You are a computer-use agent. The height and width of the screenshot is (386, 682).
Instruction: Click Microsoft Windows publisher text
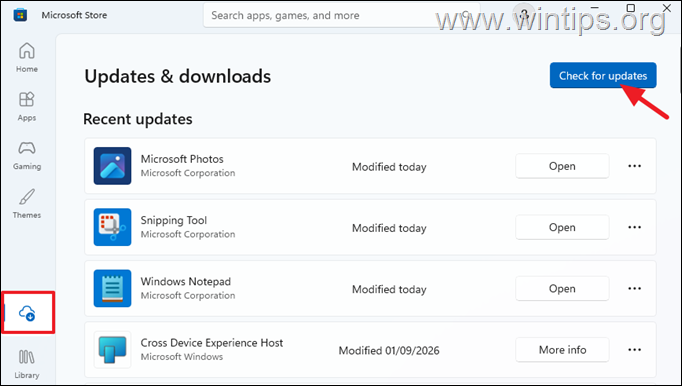tap(182, 357)
